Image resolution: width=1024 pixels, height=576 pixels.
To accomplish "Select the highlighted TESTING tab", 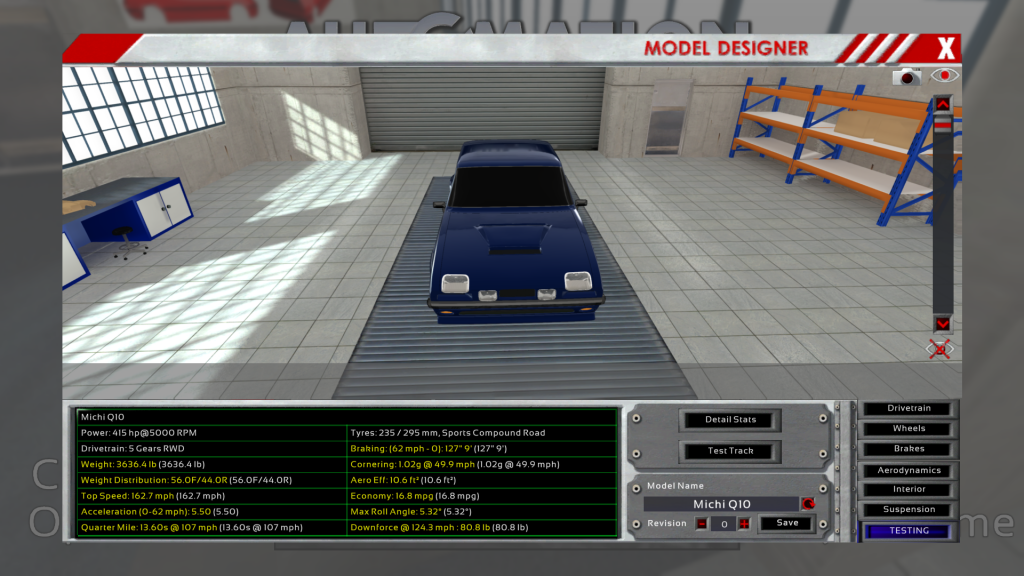I will click(x=909, y=531).
